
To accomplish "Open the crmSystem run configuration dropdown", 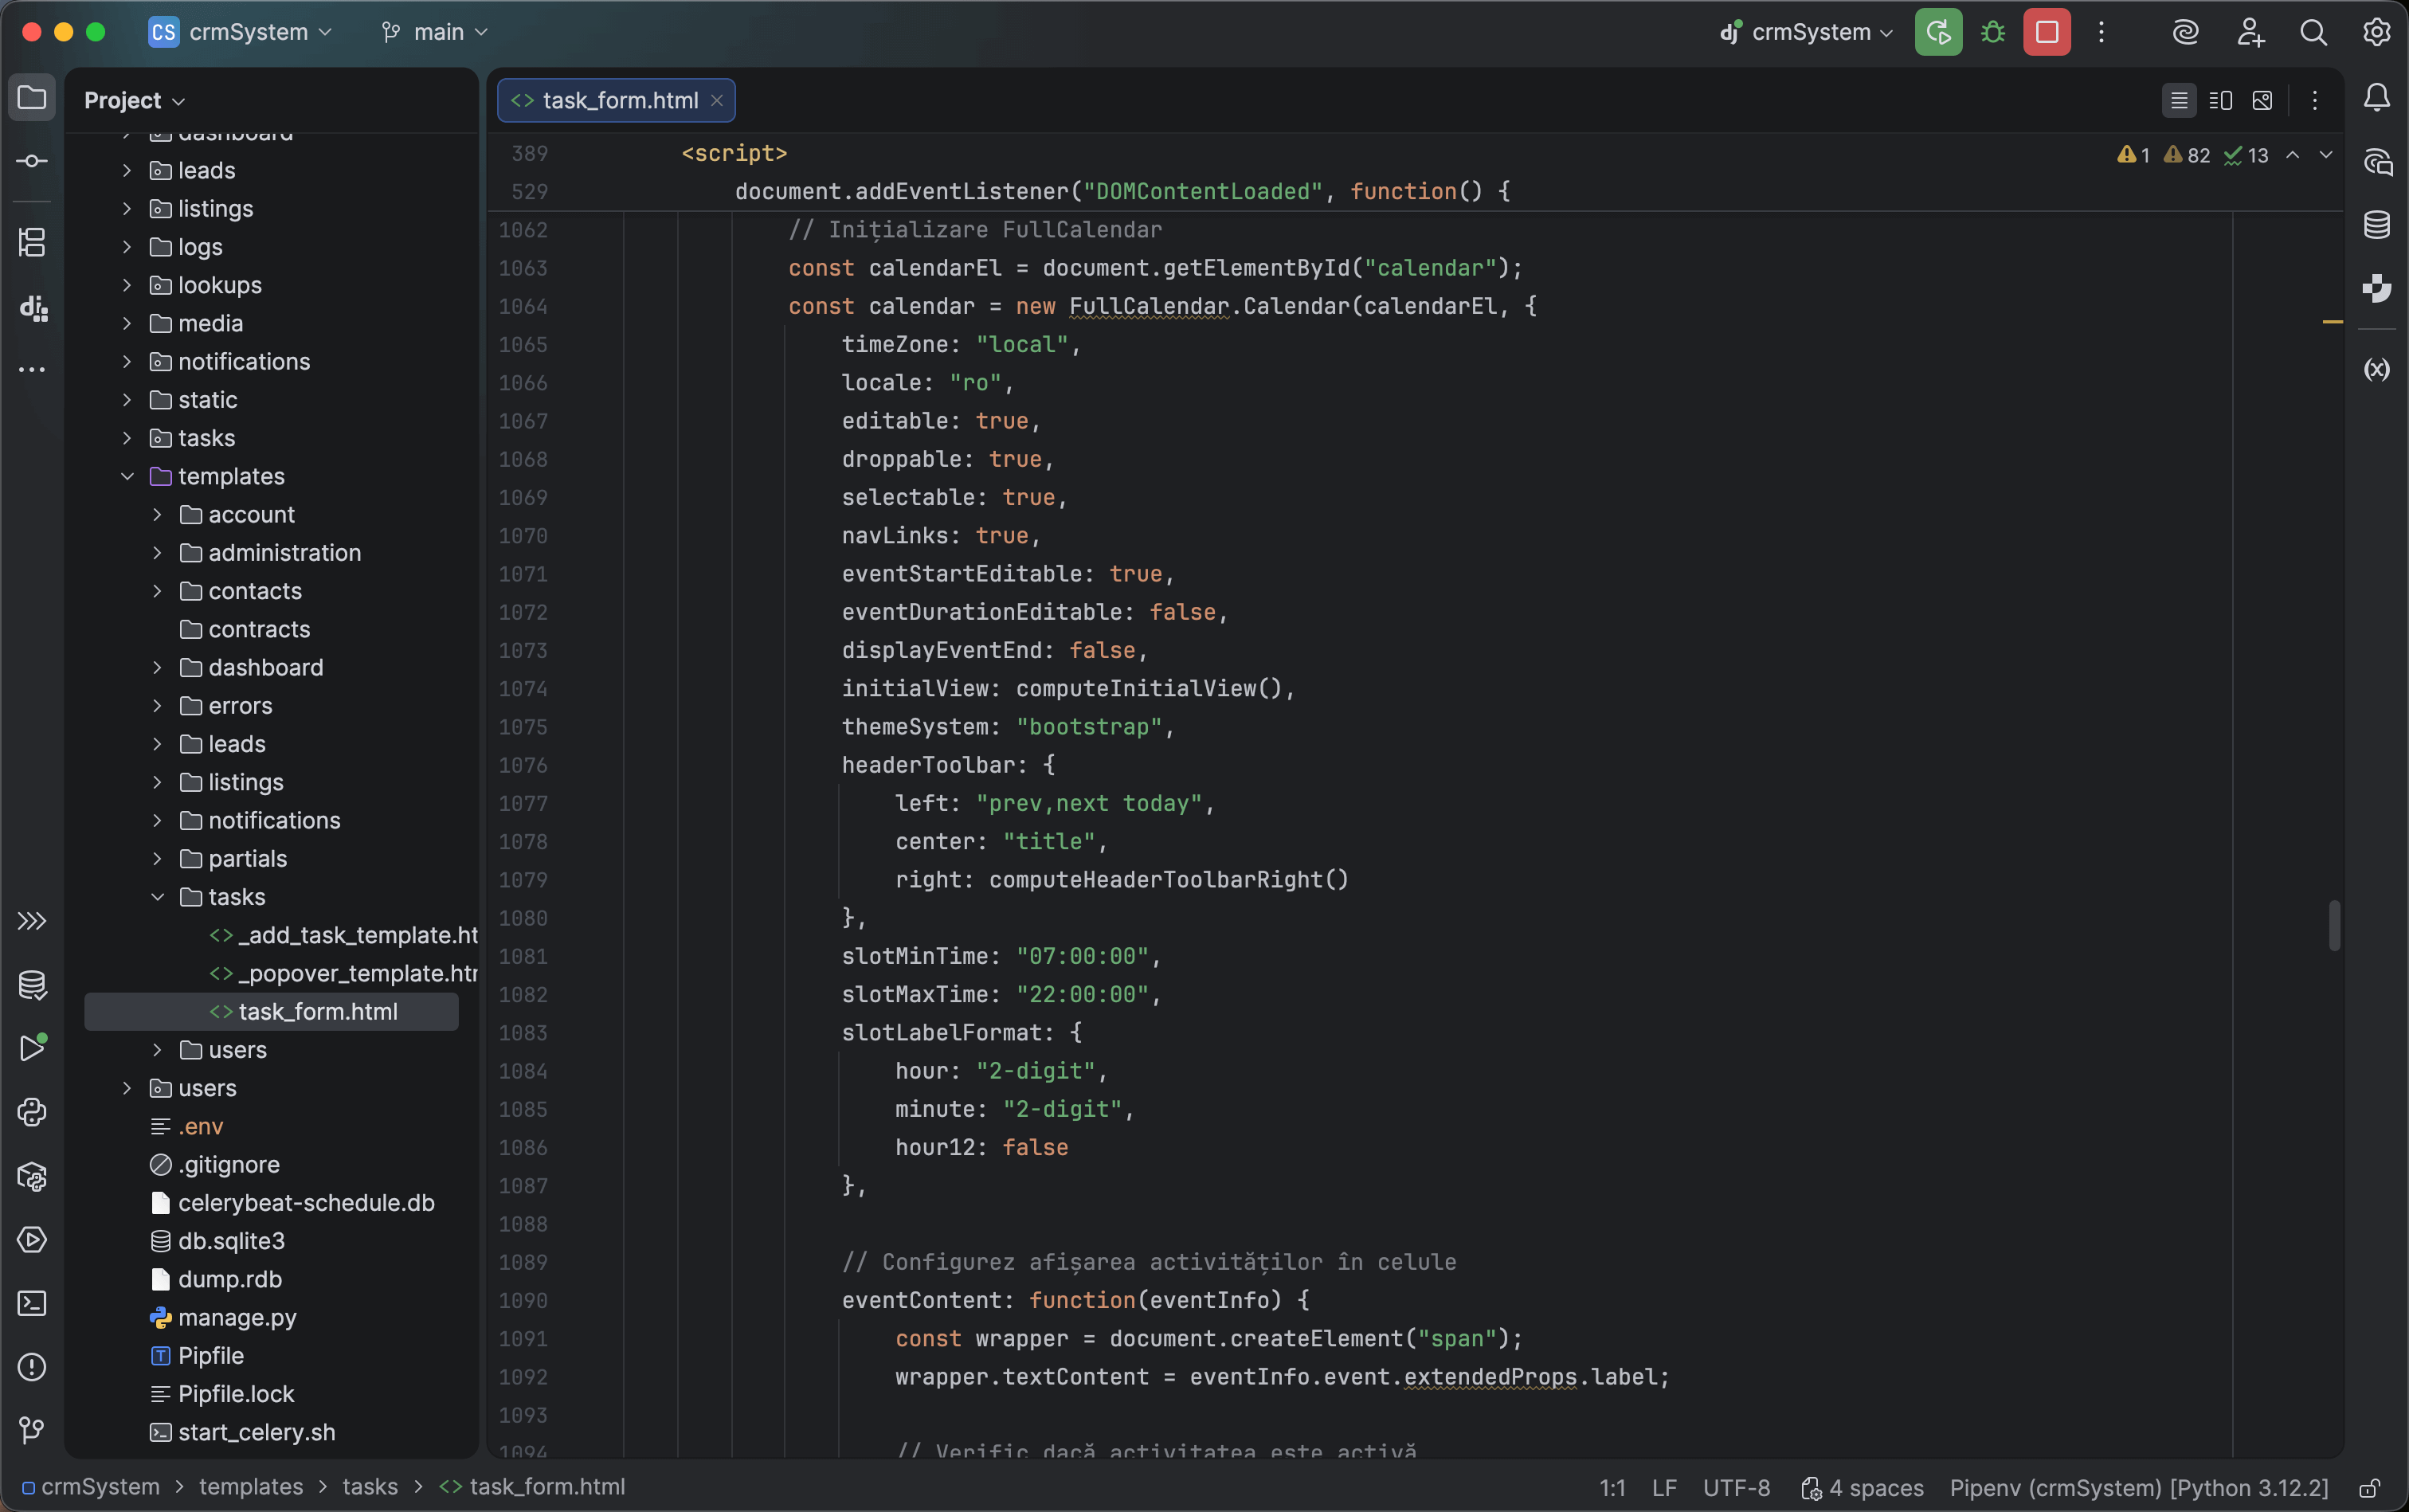I will tap(1805, 31).
